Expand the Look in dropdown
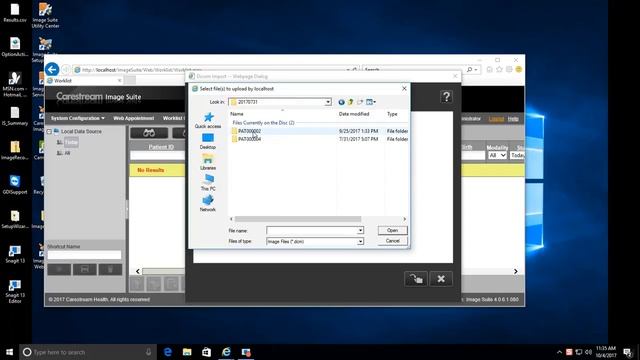The width and height of the screenshot is (640, 360). coord(328,102)
